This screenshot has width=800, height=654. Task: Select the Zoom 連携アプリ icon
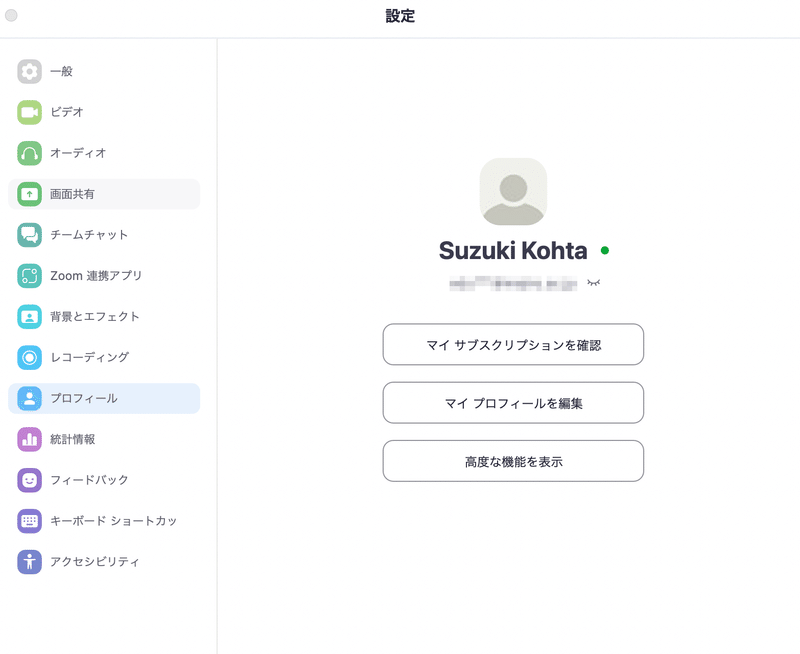click(30, 275)
